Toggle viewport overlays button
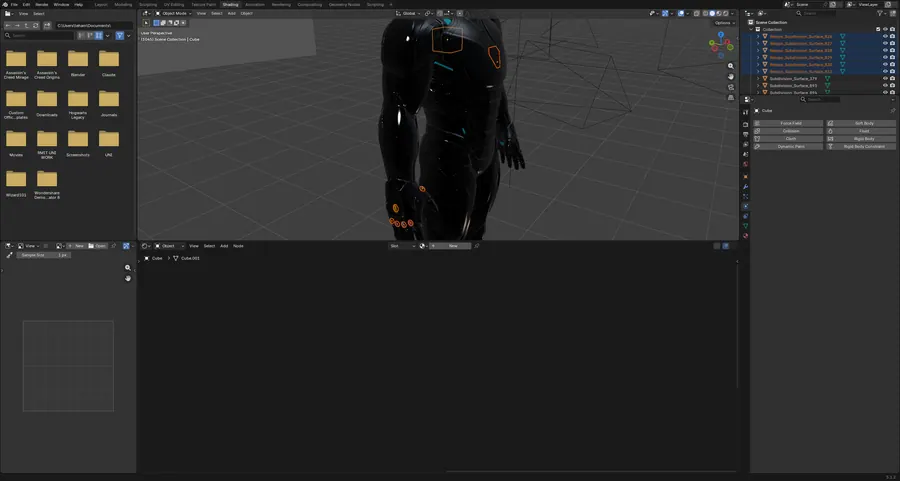Image resolution: width=900 pixels, height=481 pixels. pyautogui.click(x=681, y=13)
